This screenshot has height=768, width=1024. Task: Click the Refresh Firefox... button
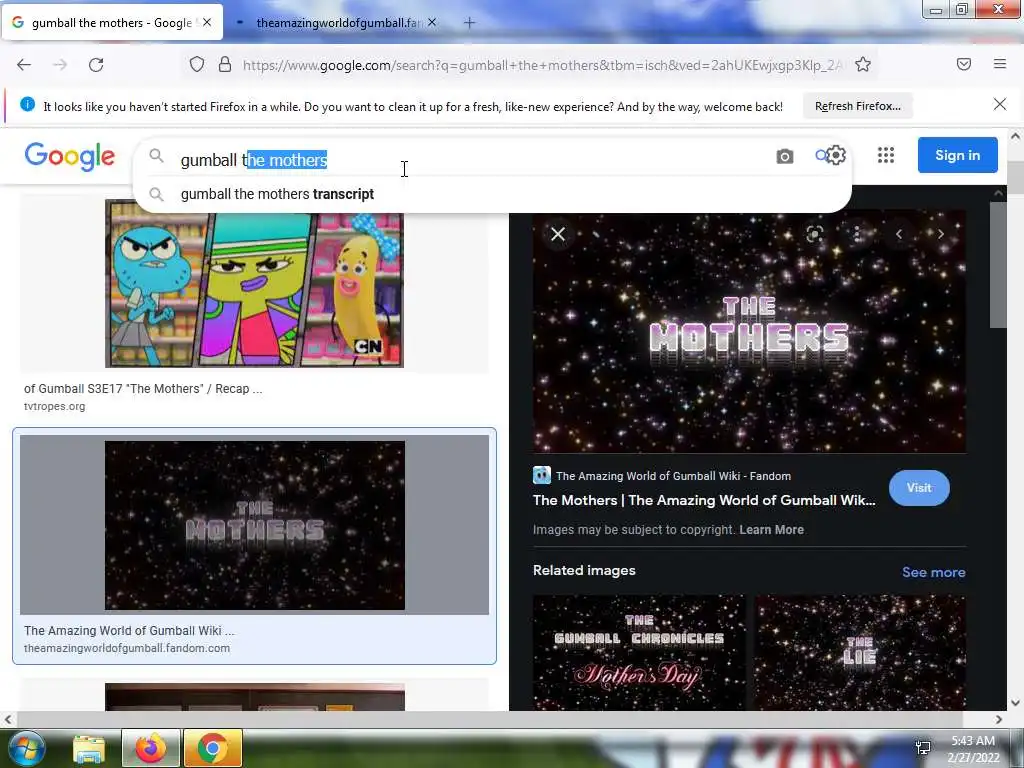(x=857, y=106)
